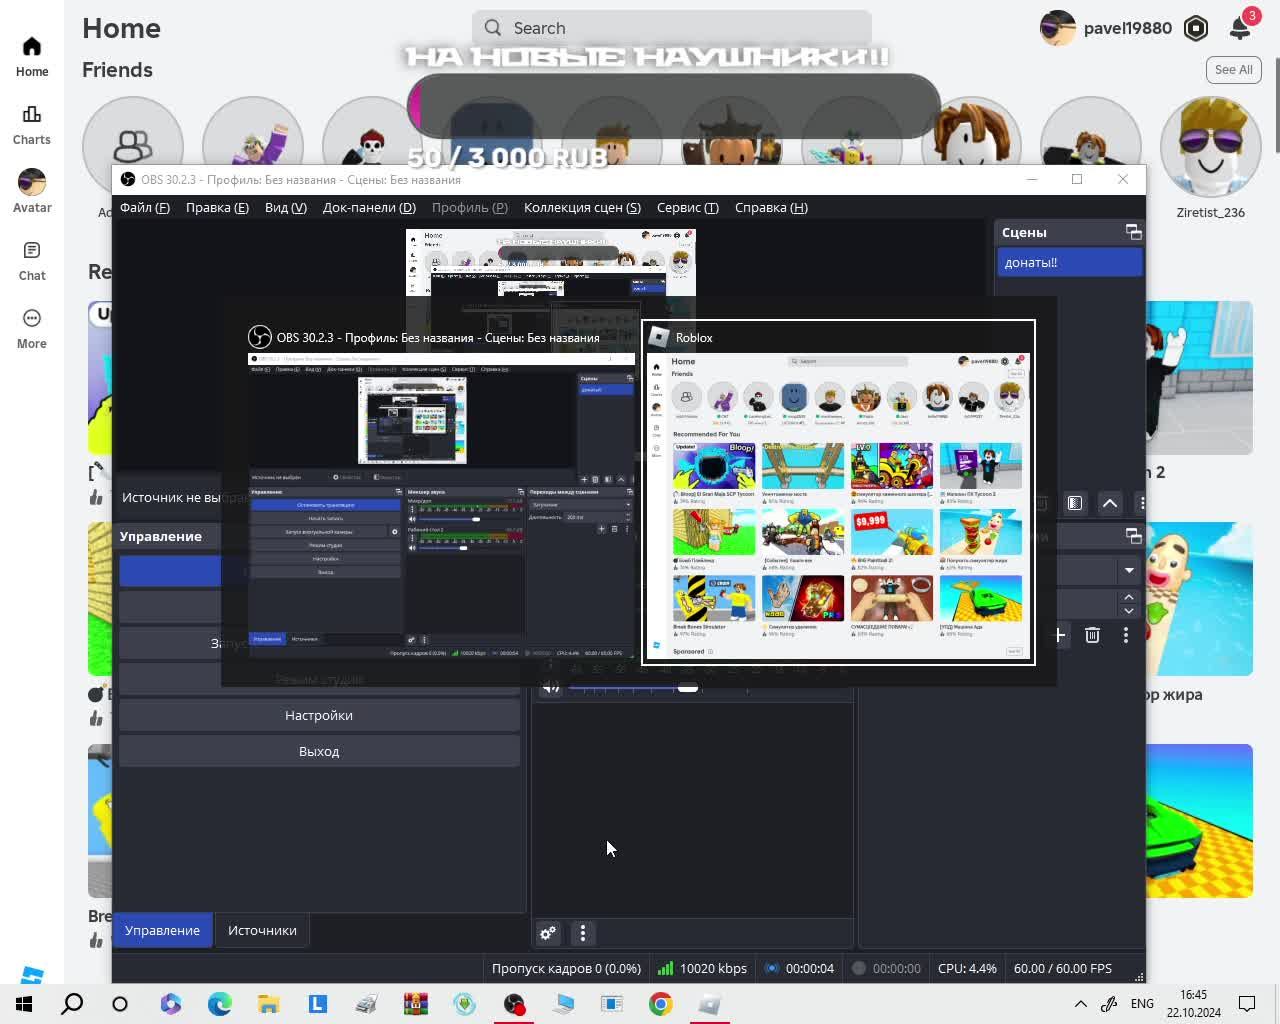Switch to the Управление tab
The image size is (1280, 1024).
click(x=162, y=930)
